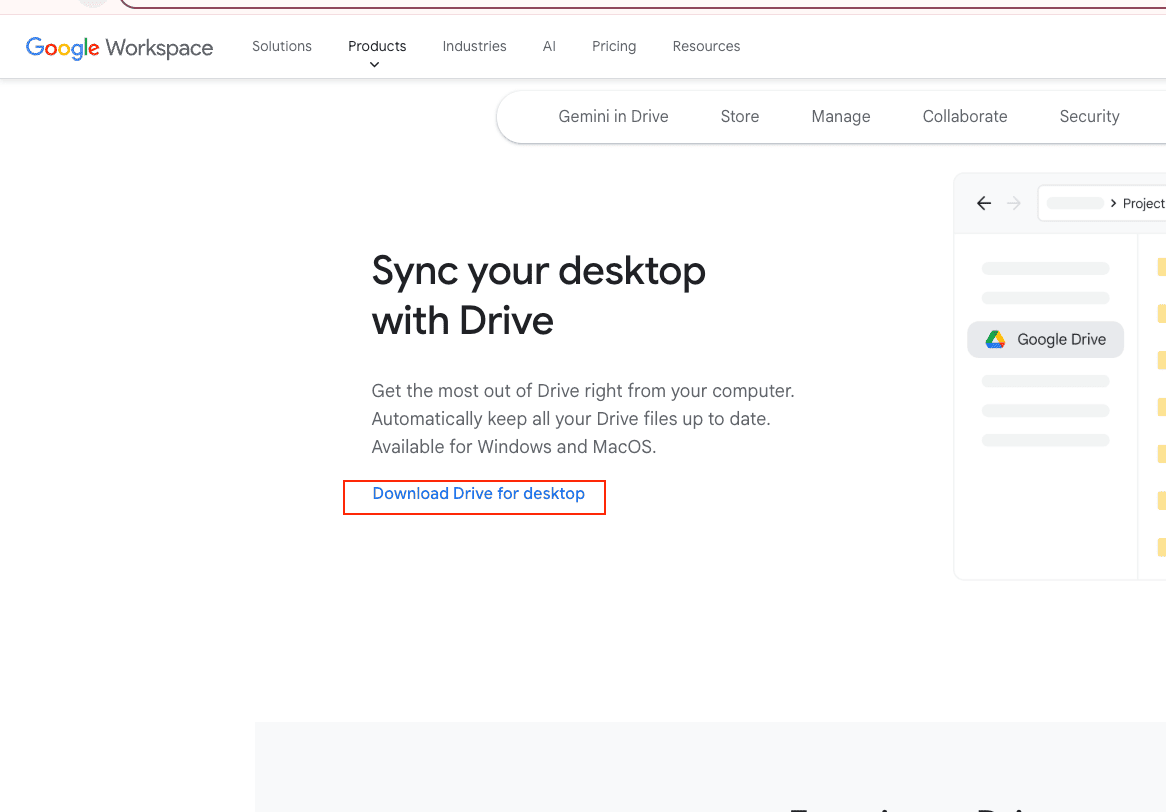Image resolution: width=1166 pixels, height=812 pixels.
Task: Open the Industries menu
Action: click(474, 46)
